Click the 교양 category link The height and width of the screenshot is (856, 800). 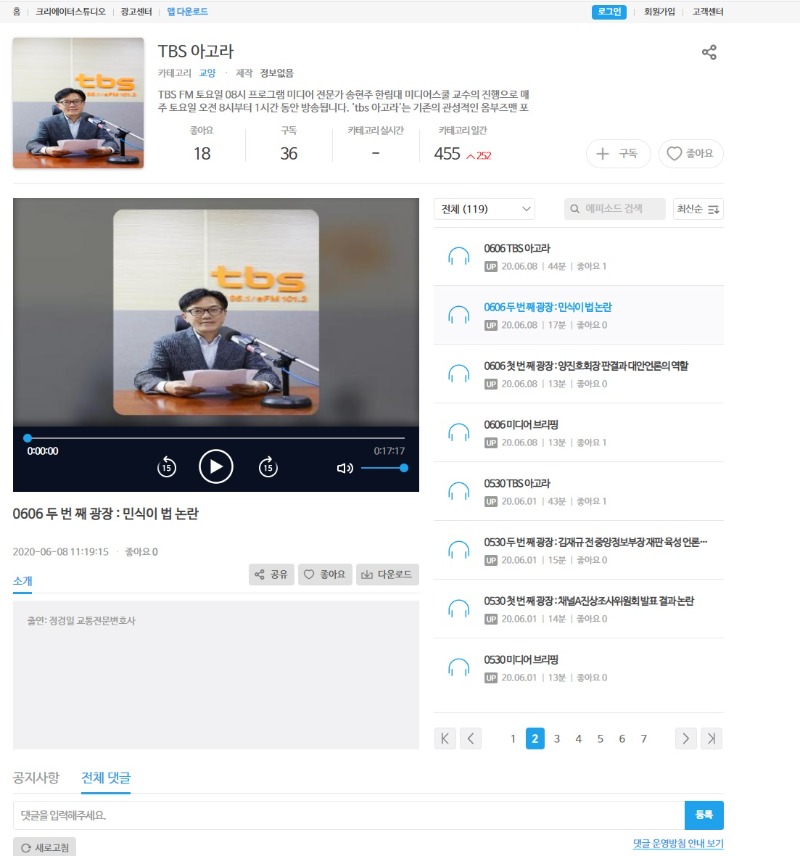click(x=208, y=73)
